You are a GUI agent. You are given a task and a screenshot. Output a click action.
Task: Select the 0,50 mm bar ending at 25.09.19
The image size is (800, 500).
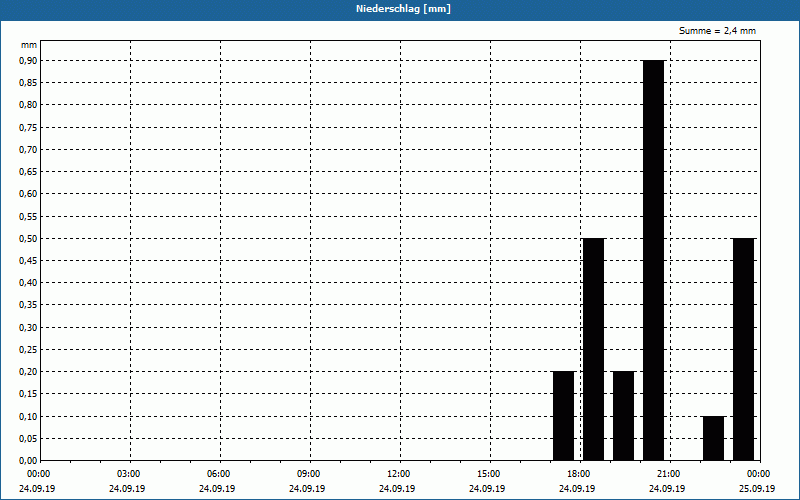pyautogui.click(x=743, y=349)
